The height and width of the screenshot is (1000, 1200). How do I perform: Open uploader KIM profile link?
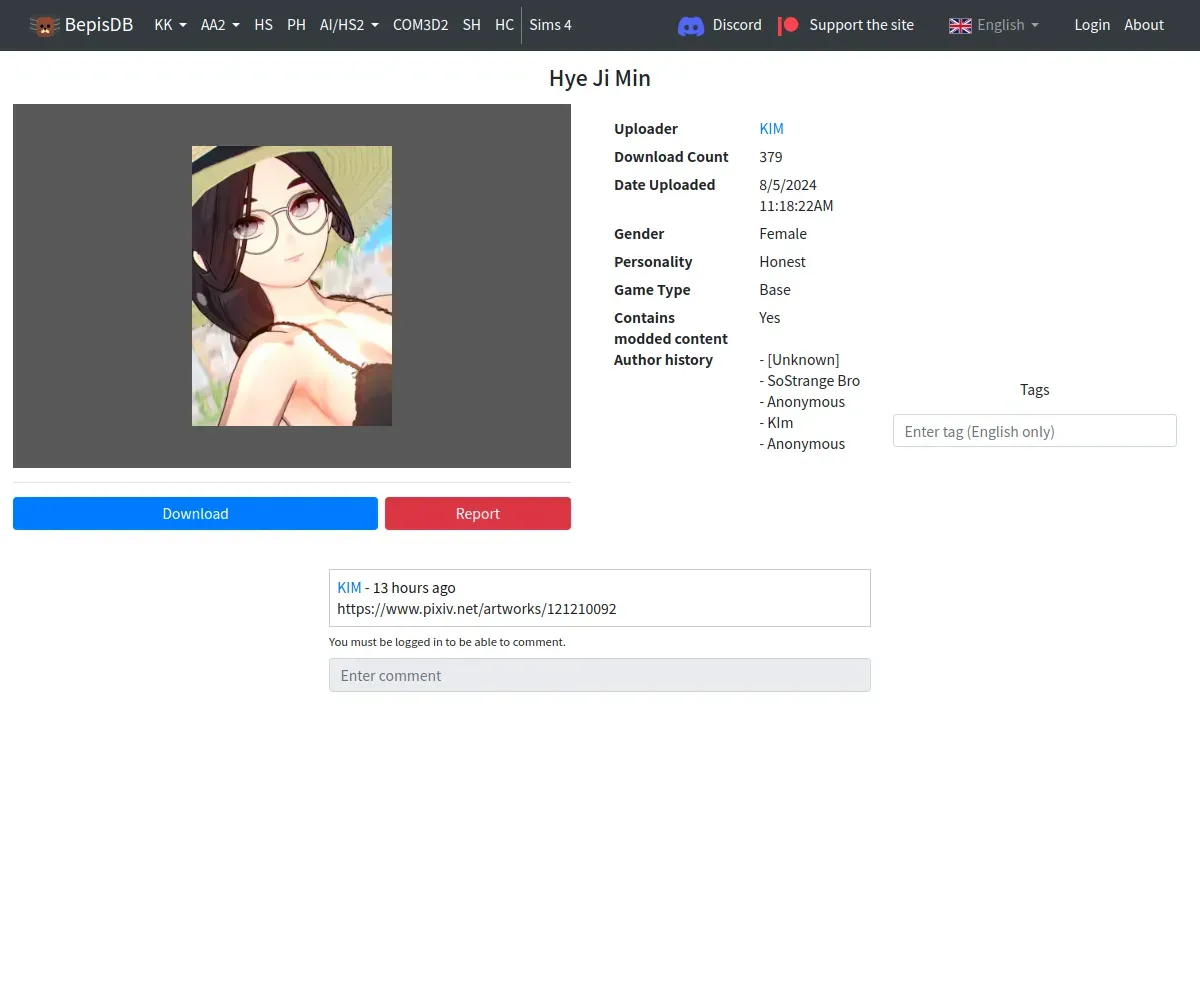click(771, 129)
